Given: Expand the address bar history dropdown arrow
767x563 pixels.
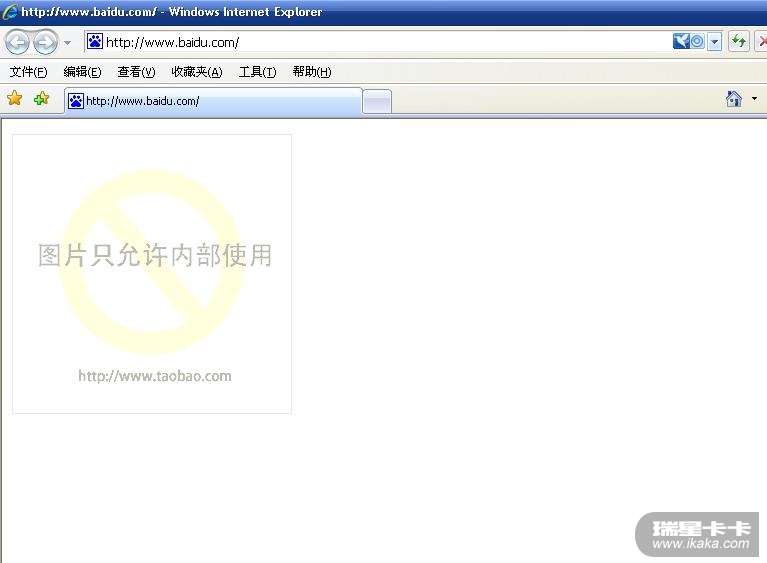Looking at the screenshot, I should point(714,42).
